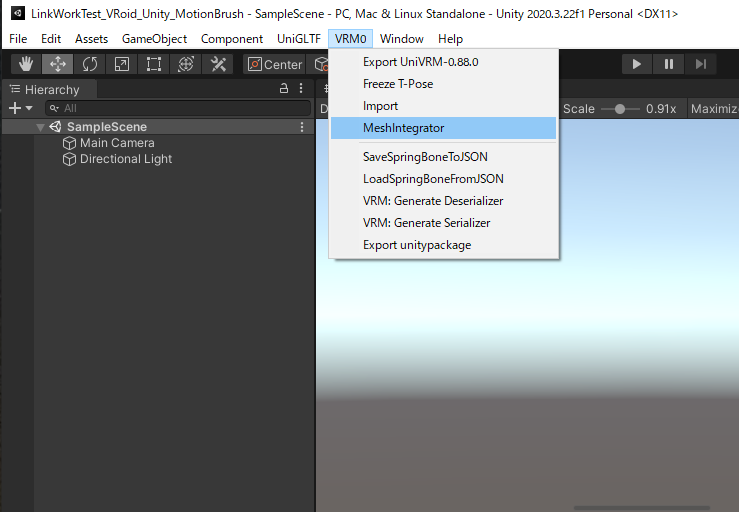Image resolution: width=739 pixels, height=512 pixels.
Task: Select the combined Transform tool
Action: (186, 64)
